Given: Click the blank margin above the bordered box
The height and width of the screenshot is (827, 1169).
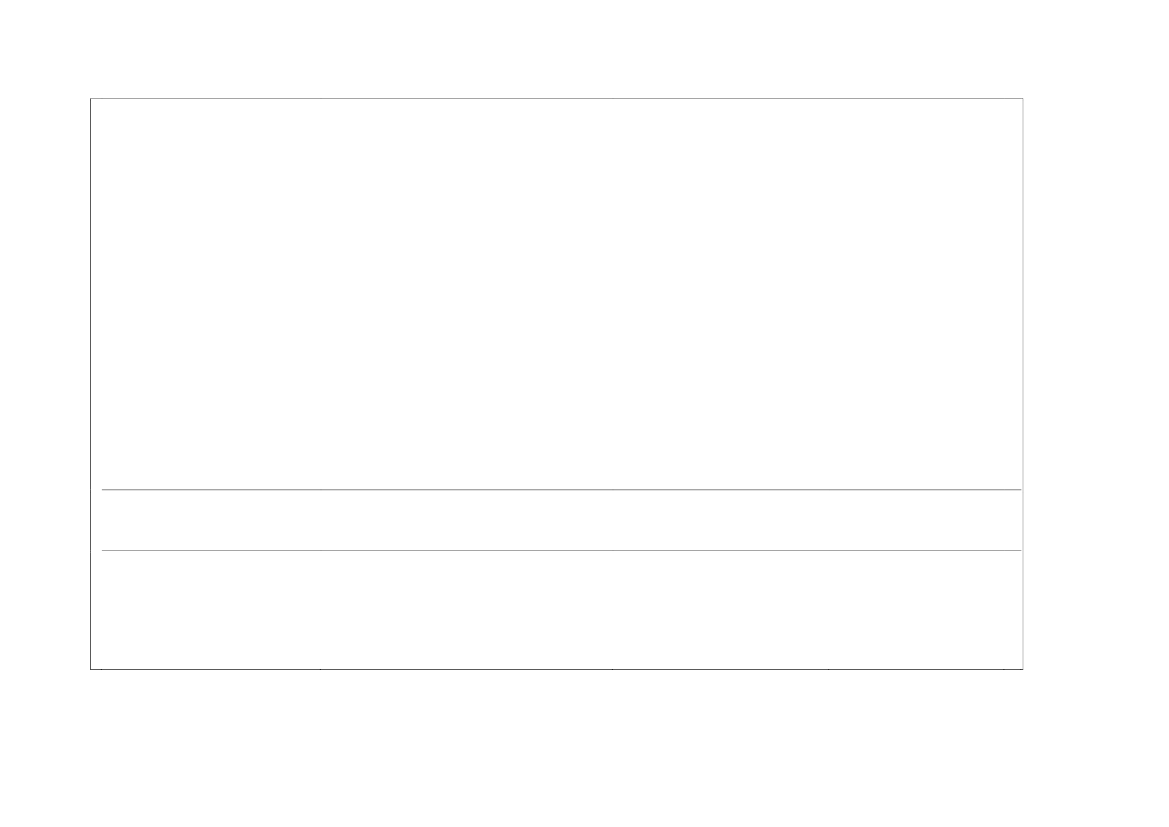Looking at the screenshot, I should 556,48.
